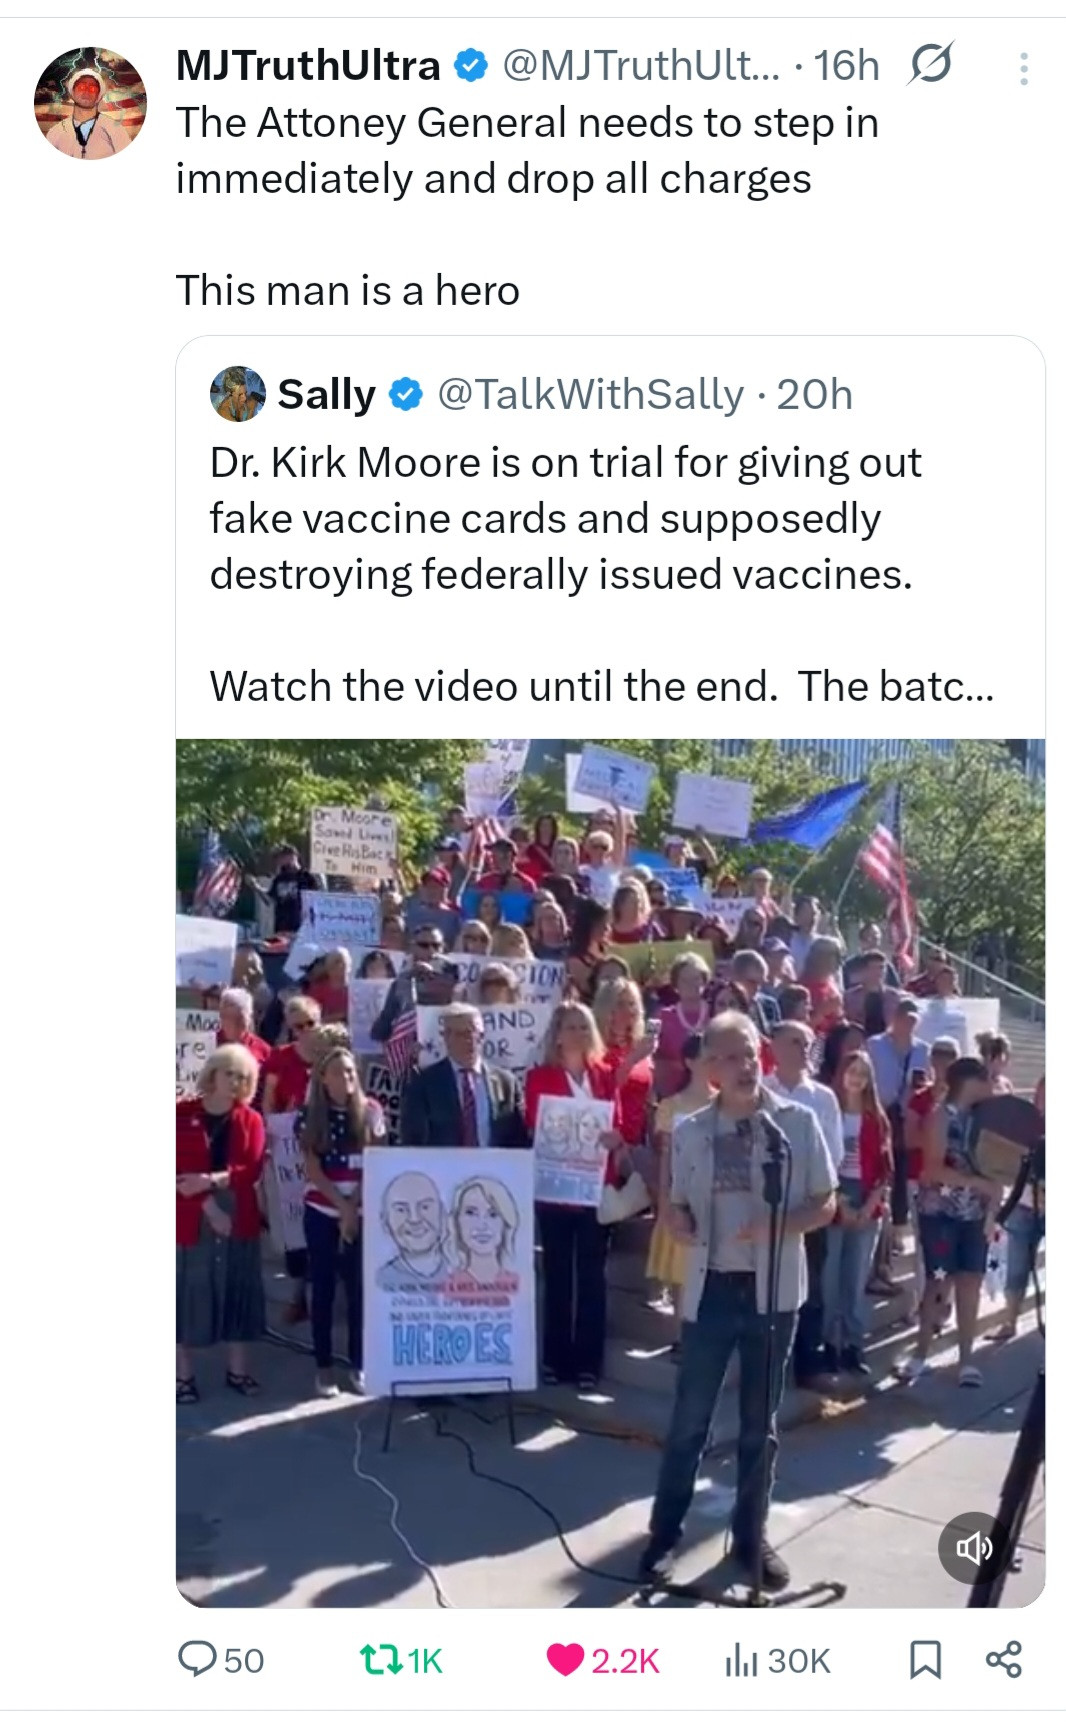Visit the @TalkWithSally handle
Image resolution: width=1066 pixels, height=1722 pixels.
(591, 395)
